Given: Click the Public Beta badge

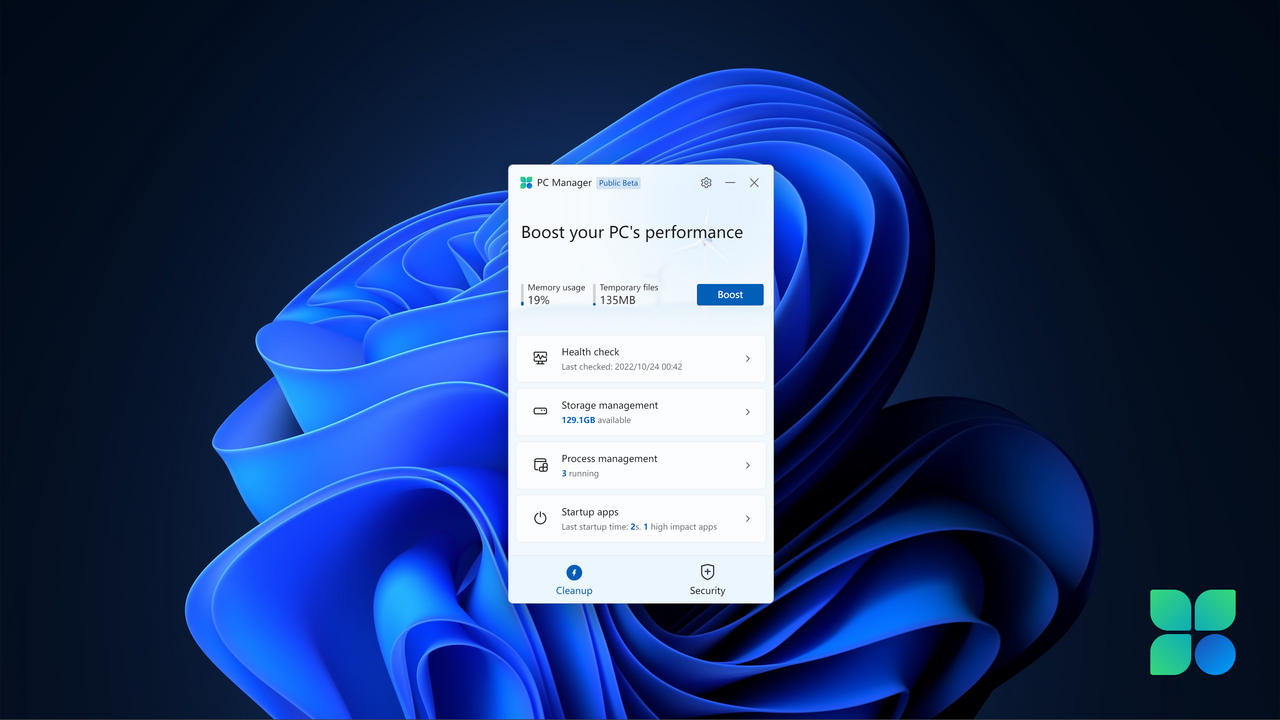Looking at the screenshot, I should pyautogui.click(x=618, y=183).
